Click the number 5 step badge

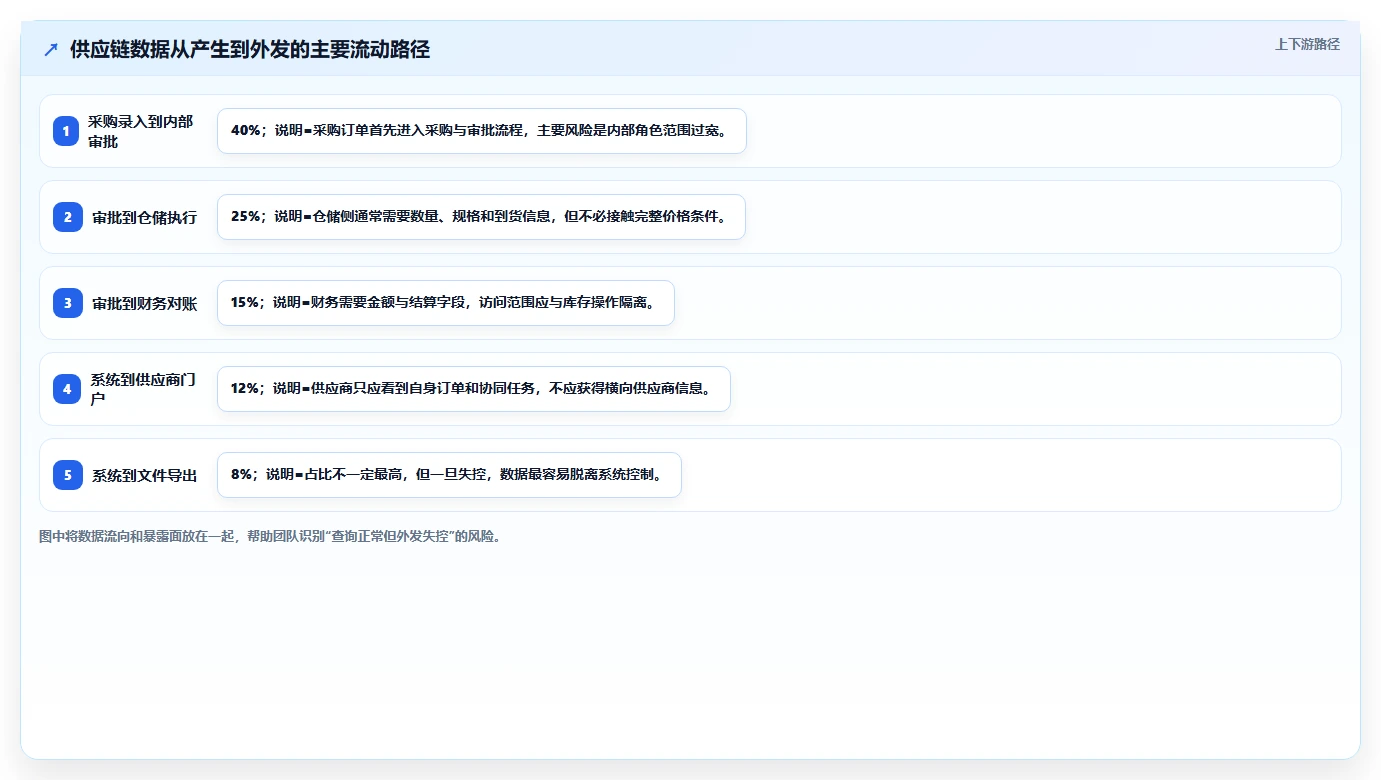68,475
